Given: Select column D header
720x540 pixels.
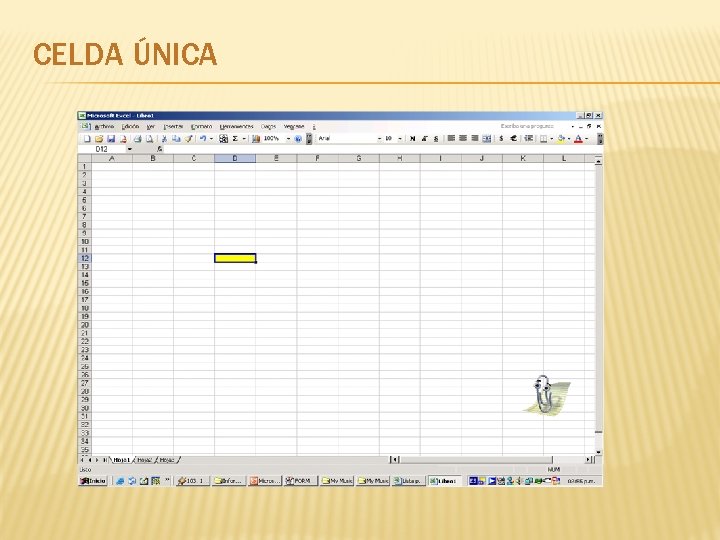Looking at the screenshot, I should pos(235,158).
